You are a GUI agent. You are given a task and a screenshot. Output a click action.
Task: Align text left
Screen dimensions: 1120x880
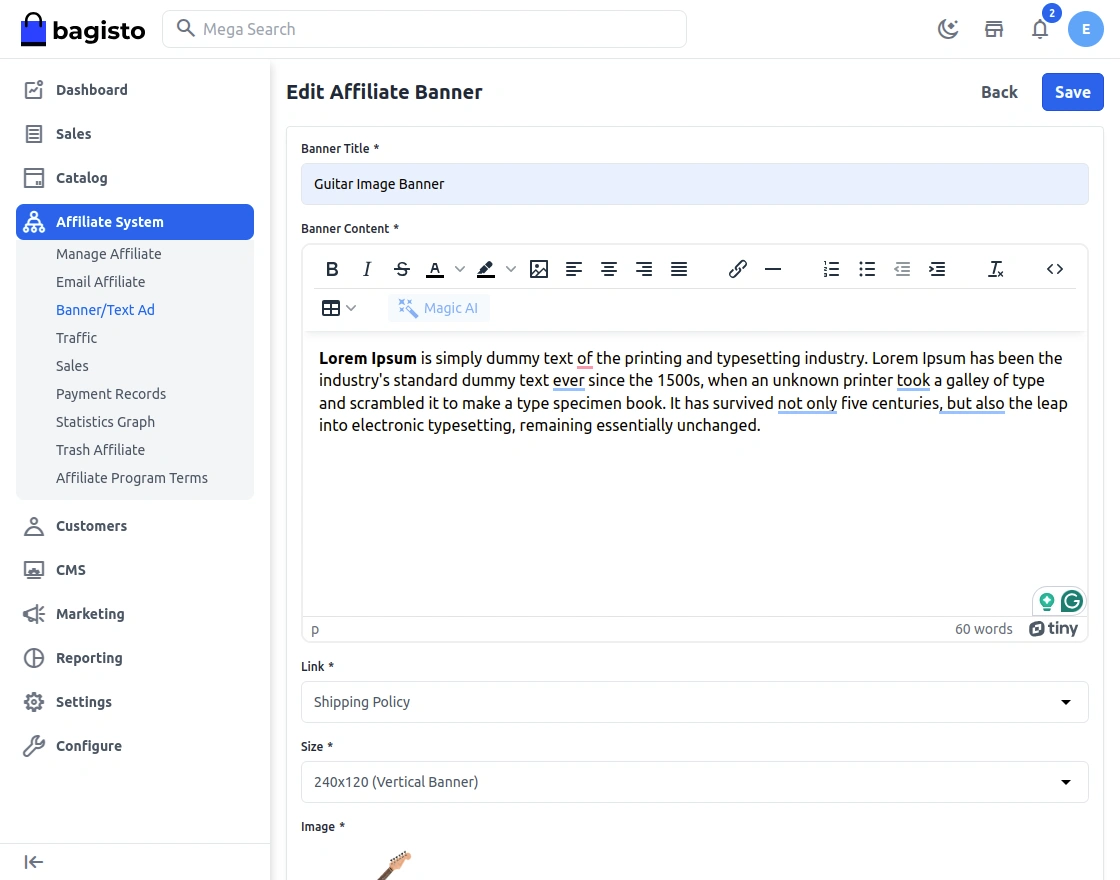click(574, 269)
